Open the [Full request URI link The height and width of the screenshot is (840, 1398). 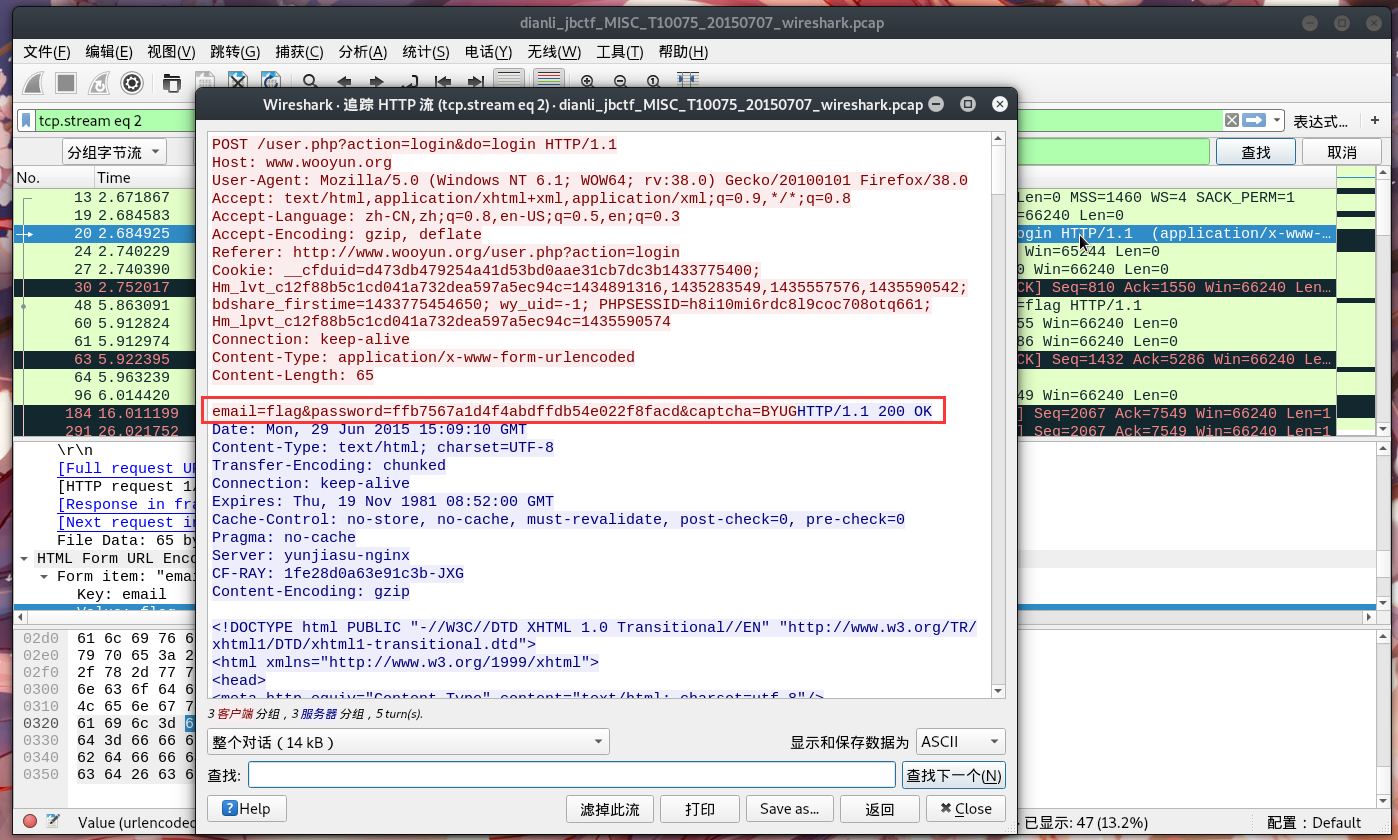[127, 468]
